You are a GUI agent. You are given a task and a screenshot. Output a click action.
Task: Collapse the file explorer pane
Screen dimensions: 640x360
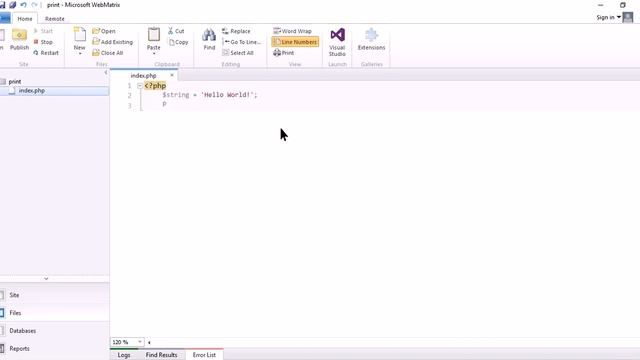pyautogui.click(x=106, y=73)
